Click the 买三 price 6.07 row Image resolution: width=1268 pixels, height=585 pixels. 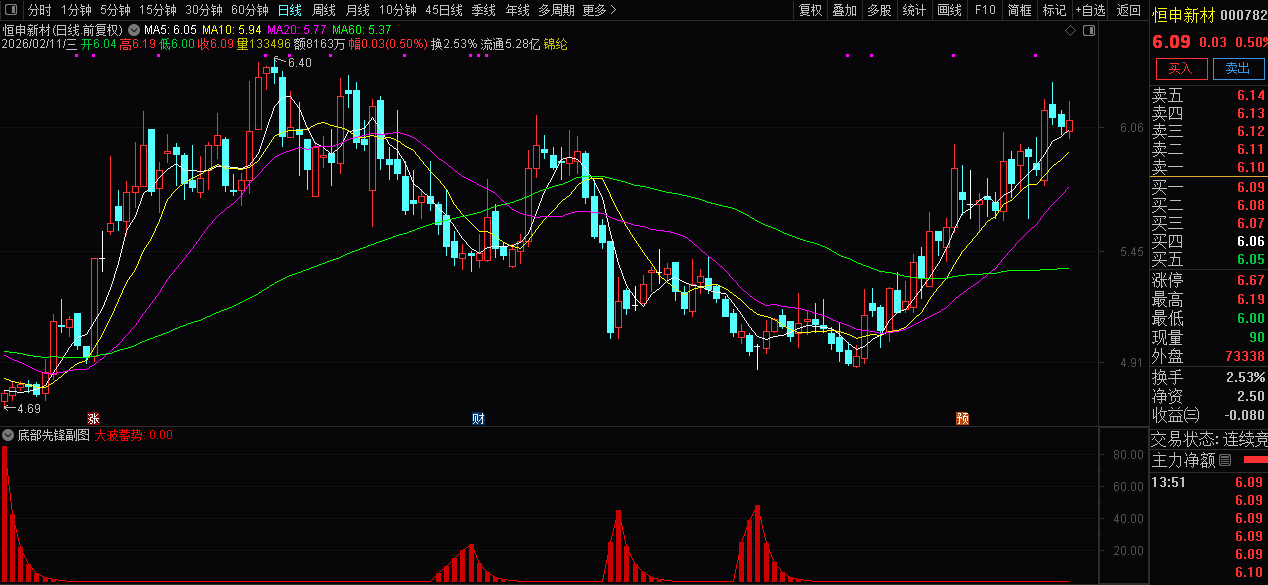(1208, 223)
